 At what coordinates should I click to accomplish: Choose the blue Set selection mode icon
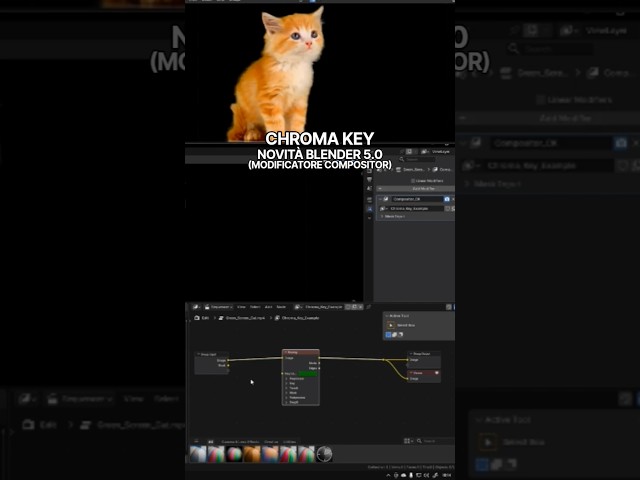(388, 335)
